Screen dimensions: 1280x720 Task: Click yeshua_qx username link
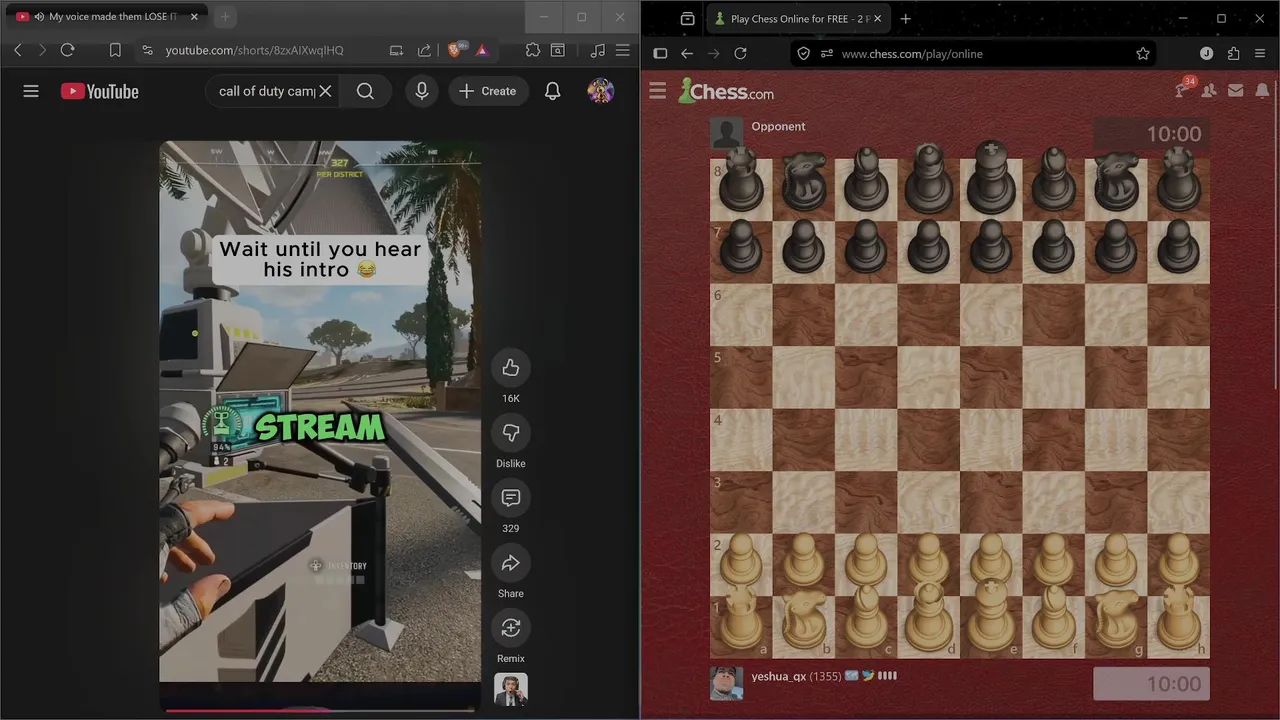779,676
